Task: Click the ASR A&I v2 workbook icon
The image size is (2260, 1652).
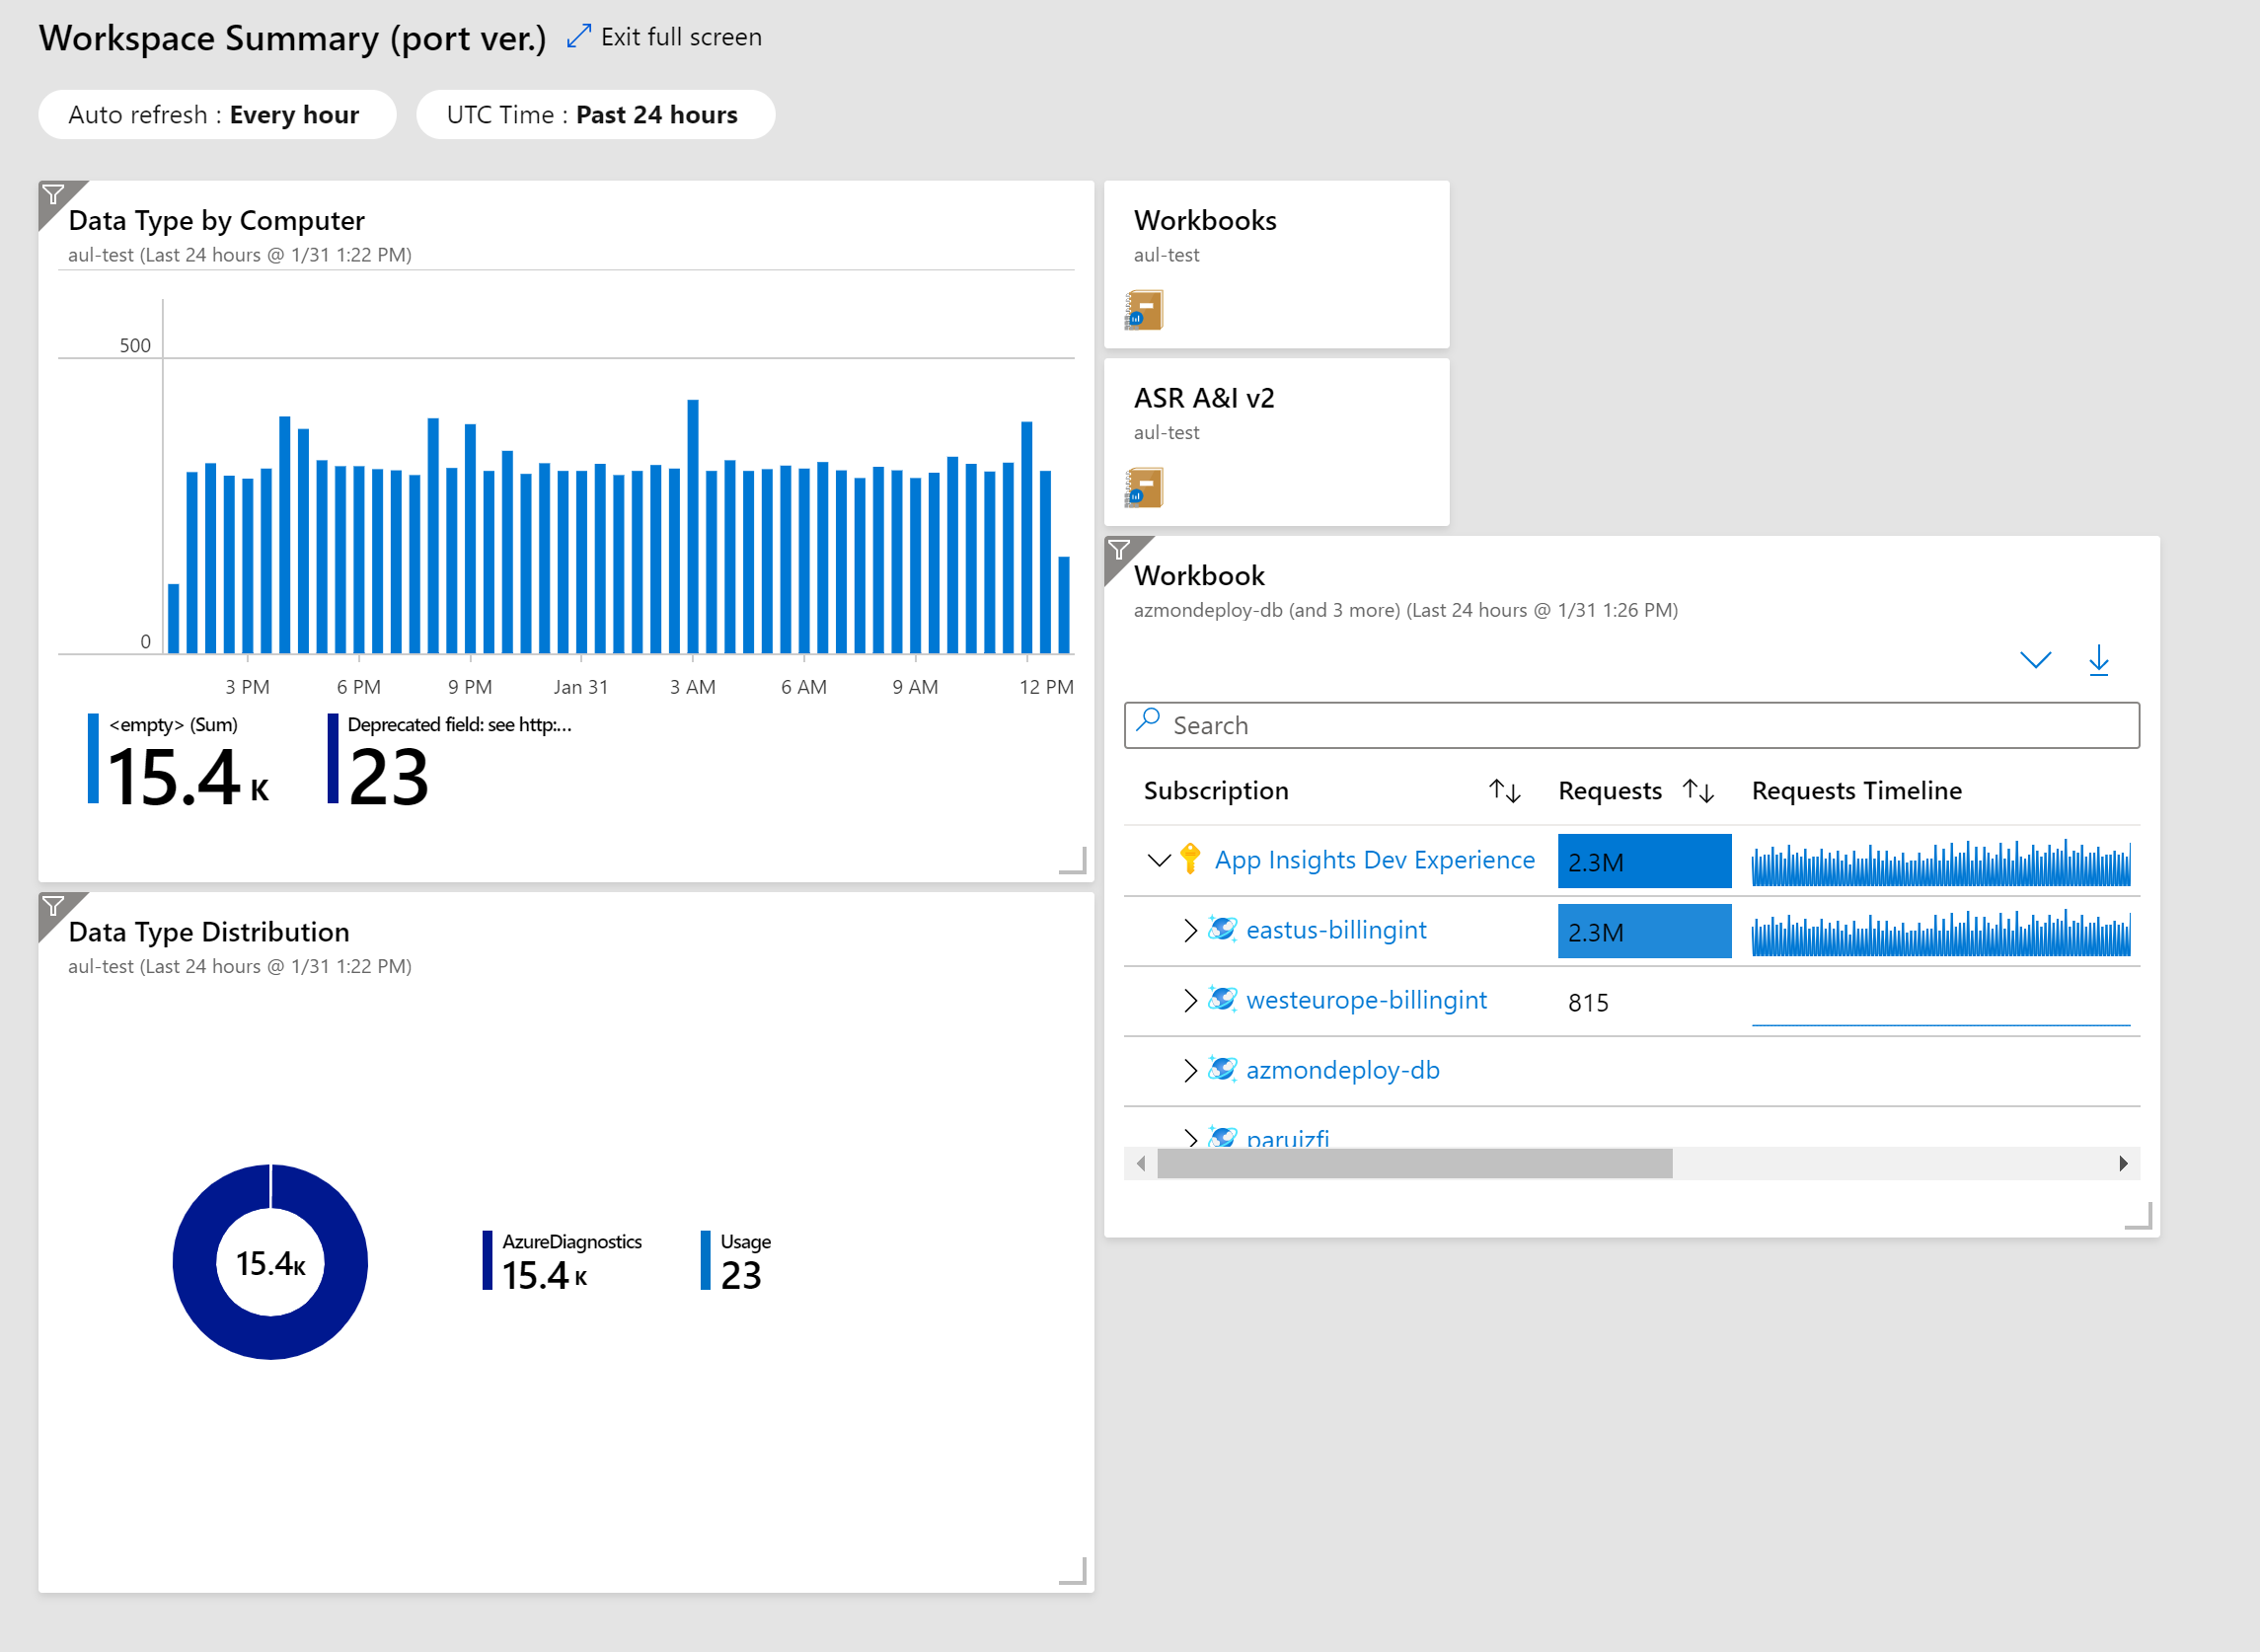Action: pos(1148,488)
